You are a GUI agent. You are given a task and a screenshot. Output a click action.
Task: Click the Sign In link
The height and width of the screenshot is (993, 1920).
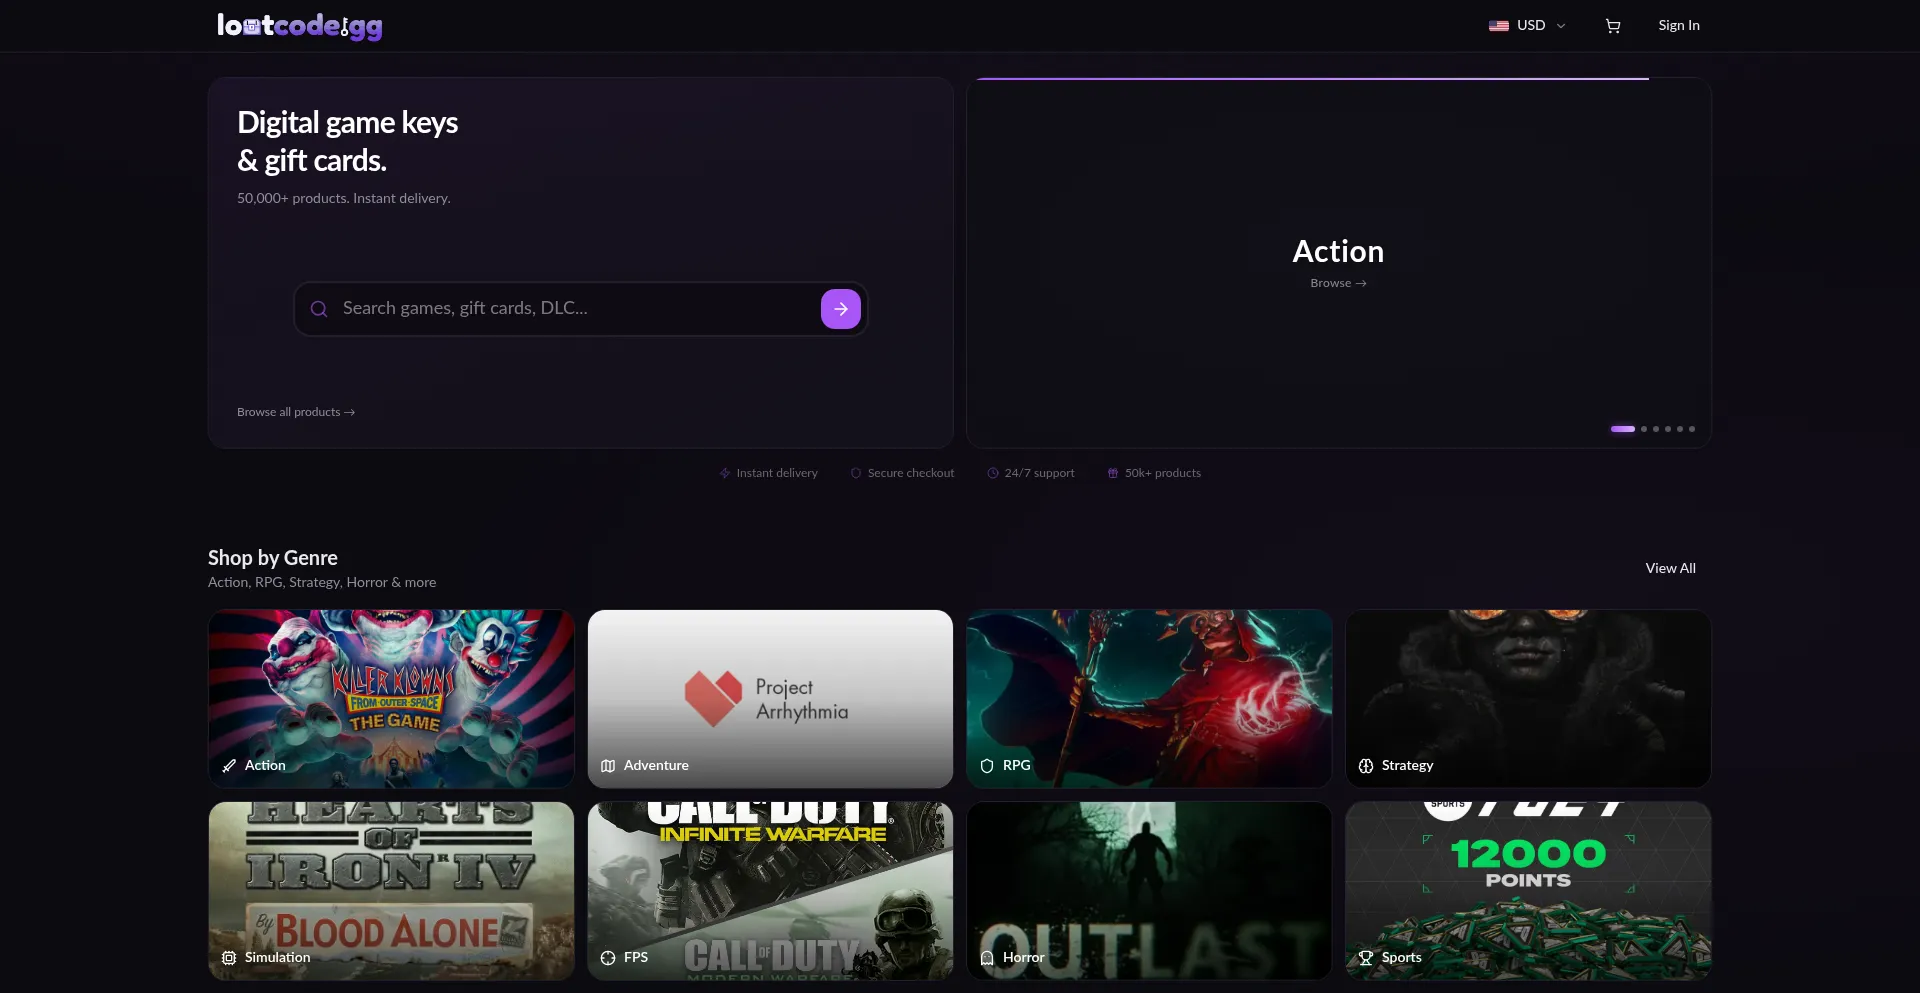1679,26
